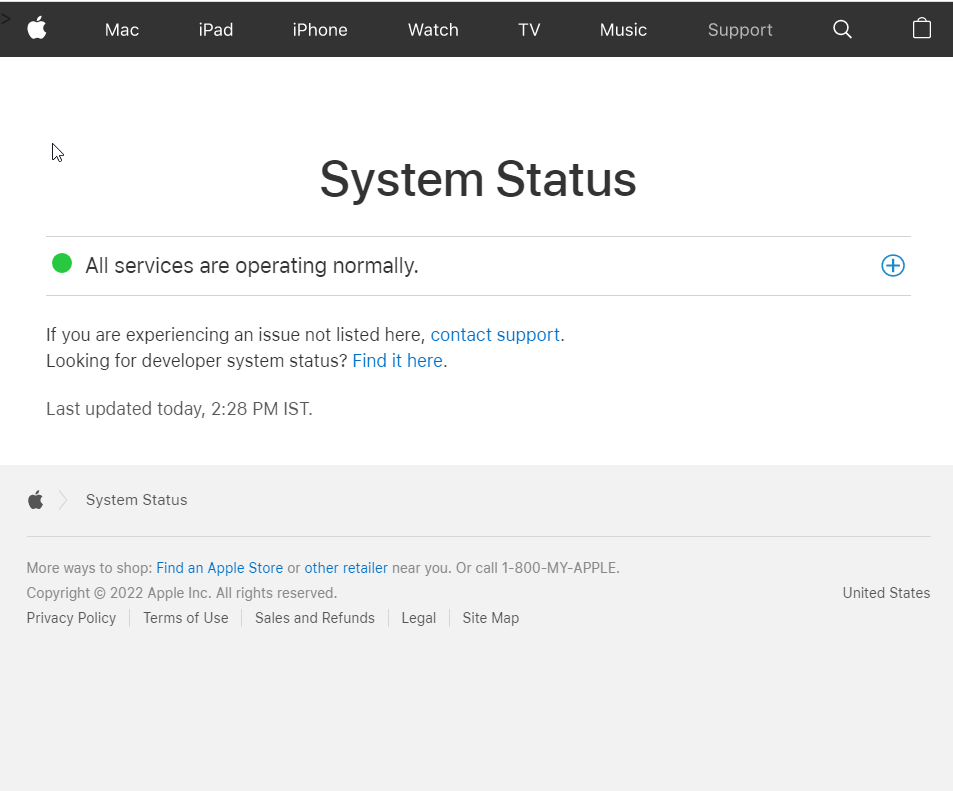Open the Privacy Policy footer link
Screen dimensions: 953x791
(x=71, y=618)
